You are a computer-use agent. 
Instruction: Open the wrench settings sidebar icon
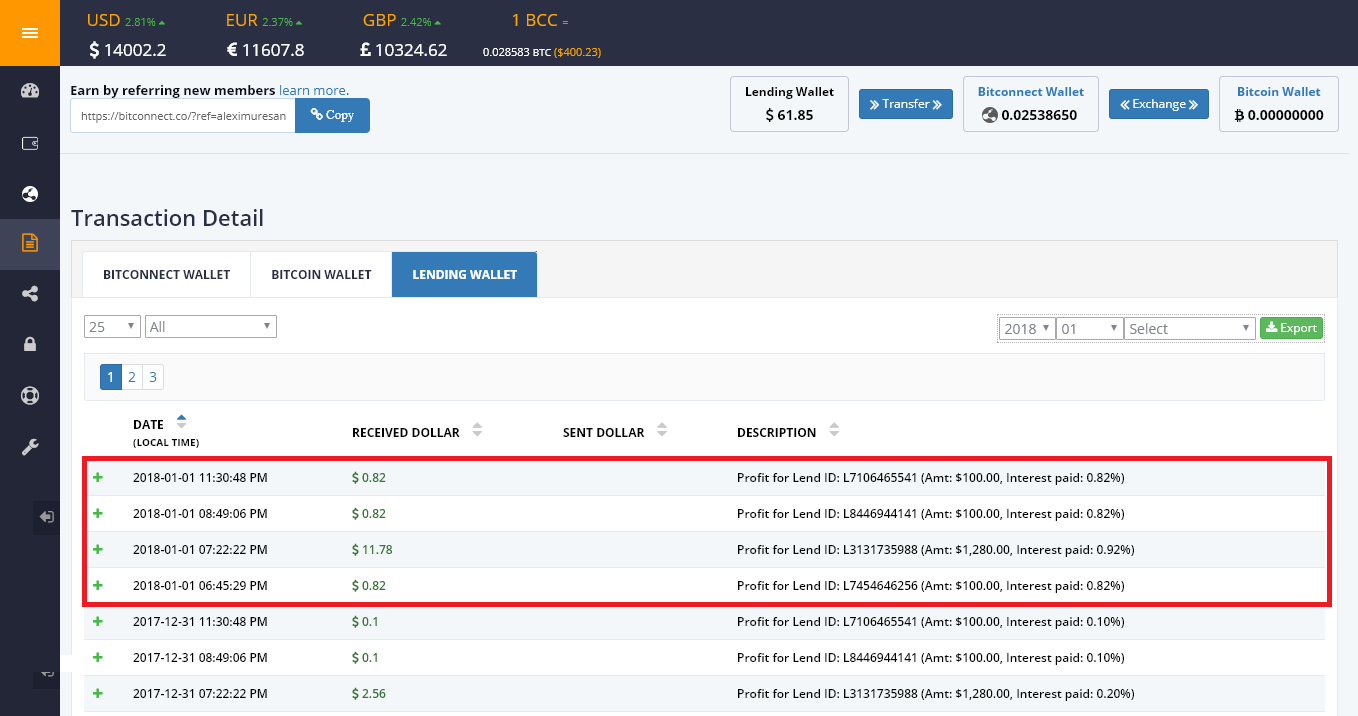click(x=29, y=446)
